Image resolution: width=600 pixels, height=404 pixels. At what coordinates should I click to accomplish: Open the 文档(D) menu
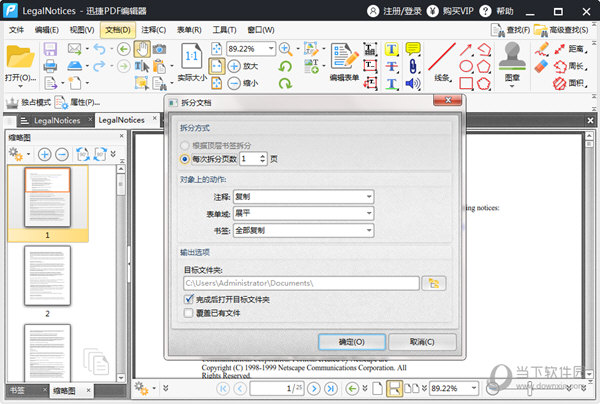(117, 29)
